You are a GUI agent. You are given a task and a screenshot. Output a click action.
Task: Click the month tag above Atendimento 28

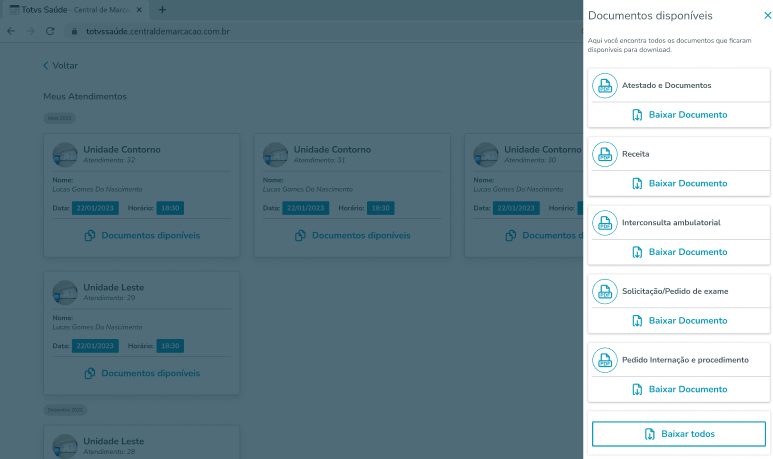(x=65, y=410)
